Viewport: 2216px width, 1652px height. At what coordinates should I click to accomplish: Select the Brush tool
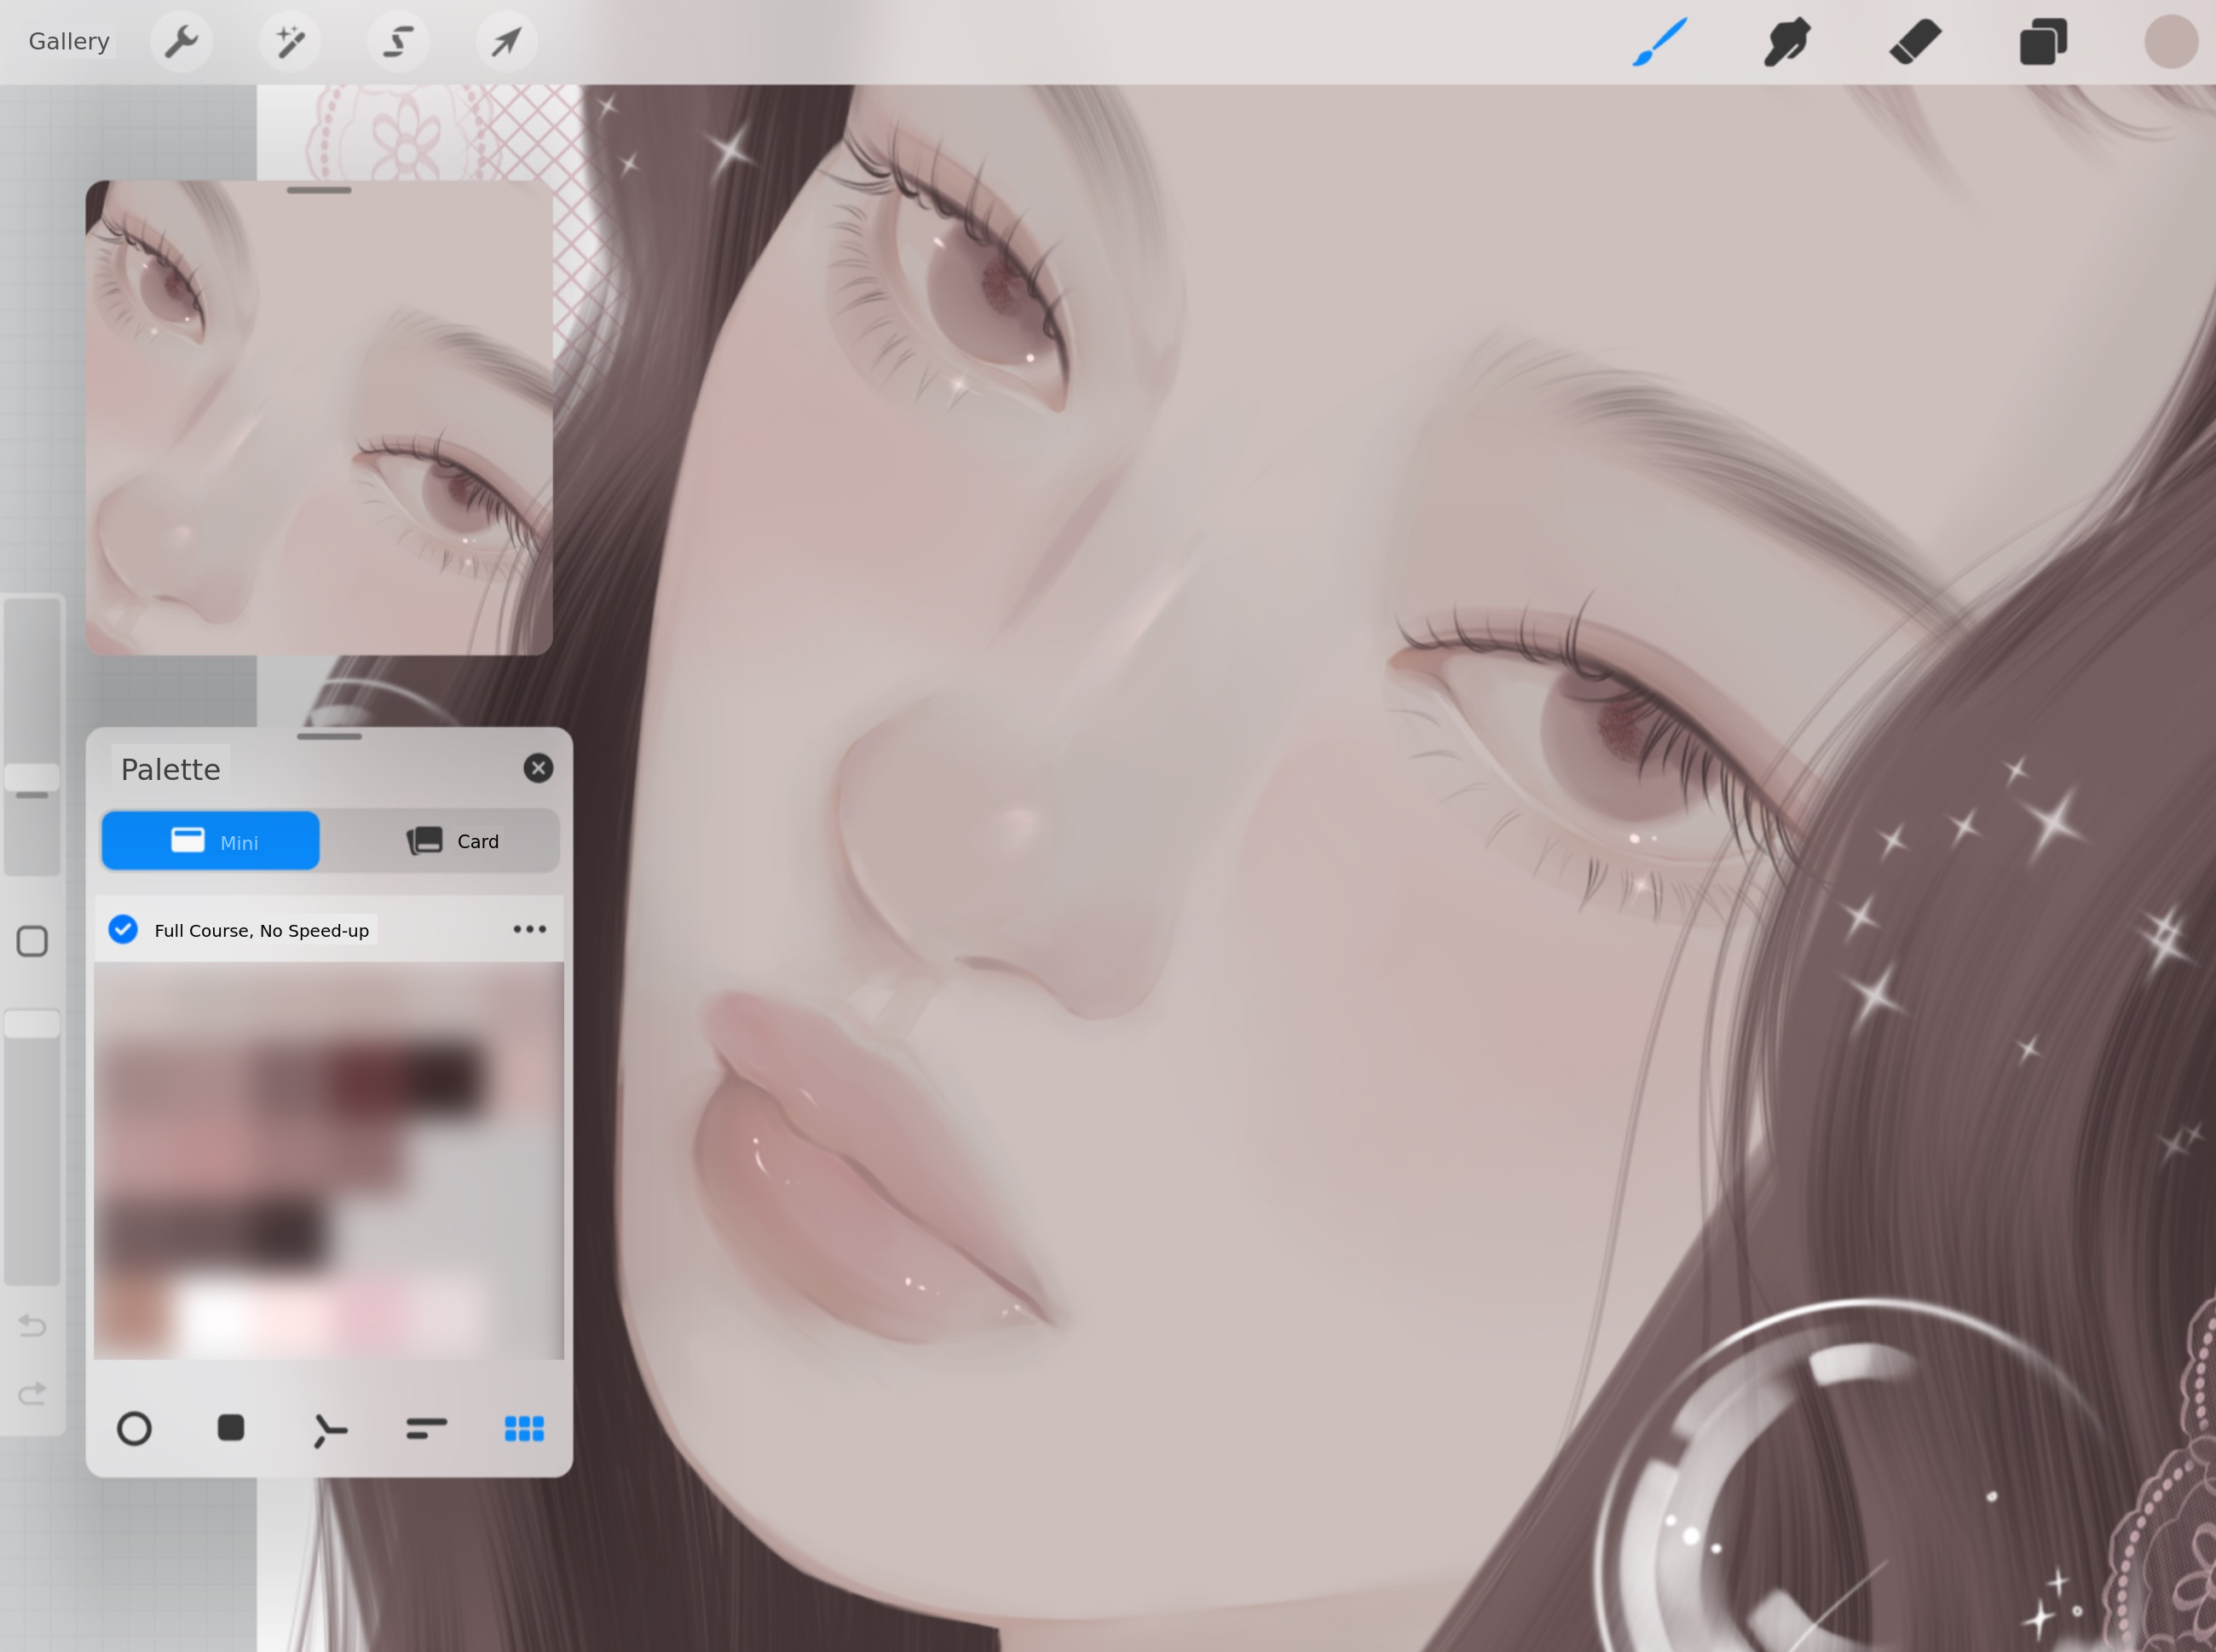pyautogui.click(x=1660, y=42)
